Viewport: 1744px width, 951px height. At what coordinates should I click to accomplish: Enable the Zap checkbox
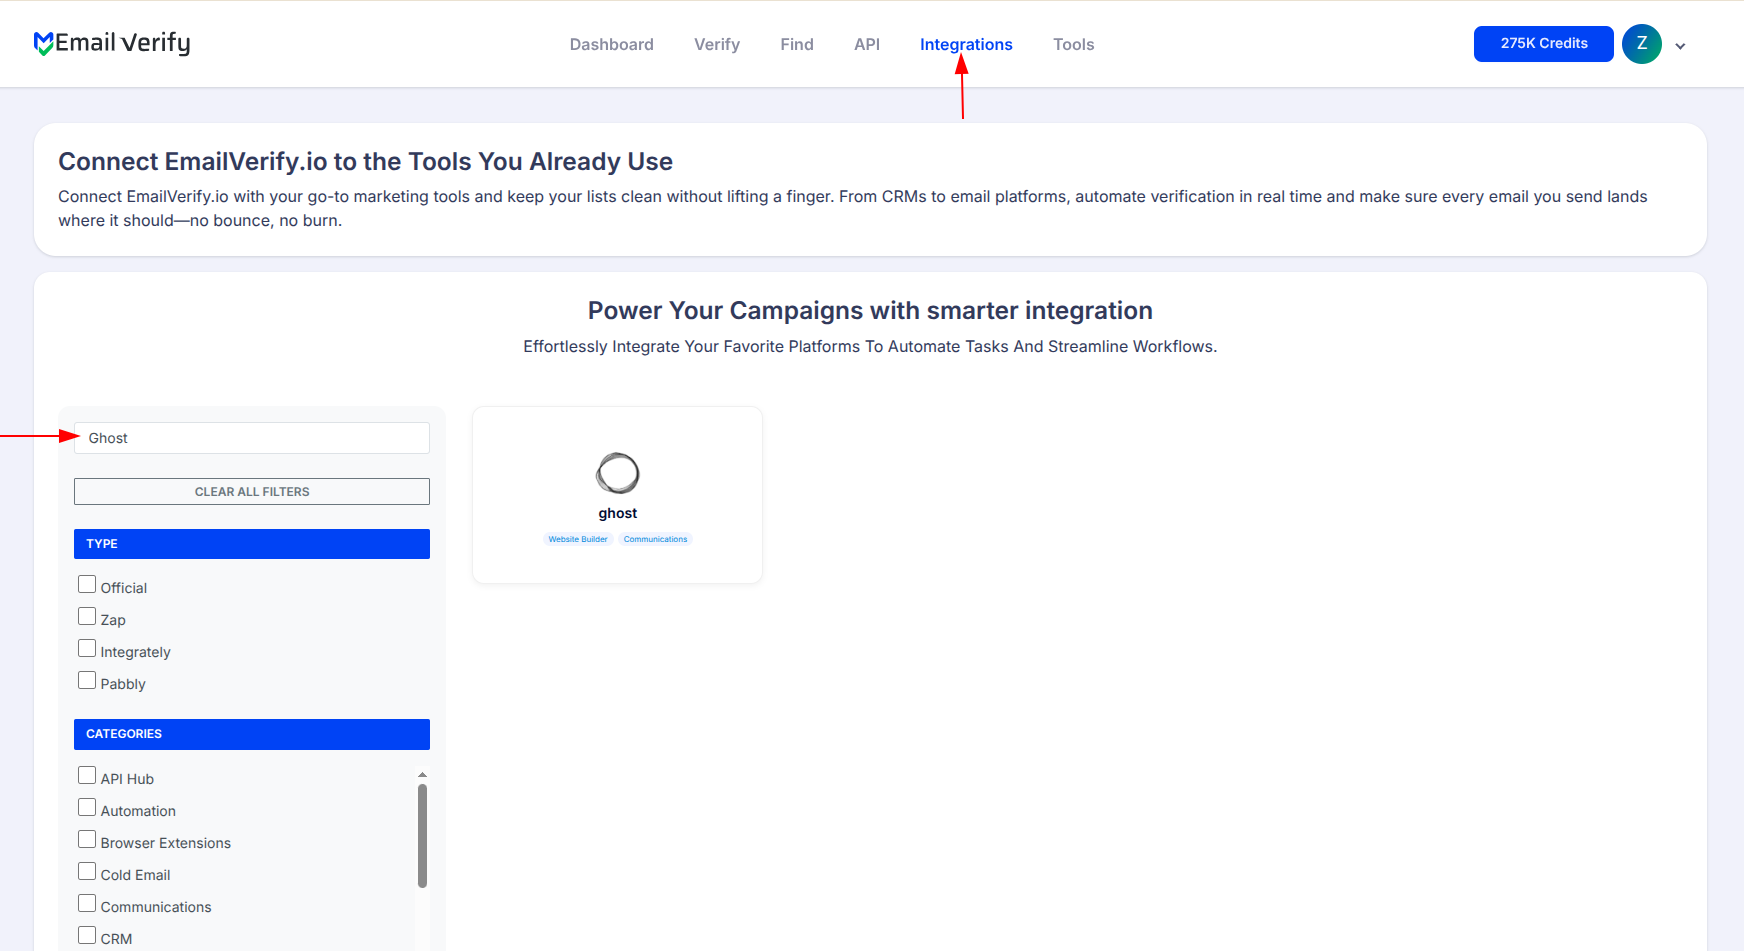coord(87,616)
